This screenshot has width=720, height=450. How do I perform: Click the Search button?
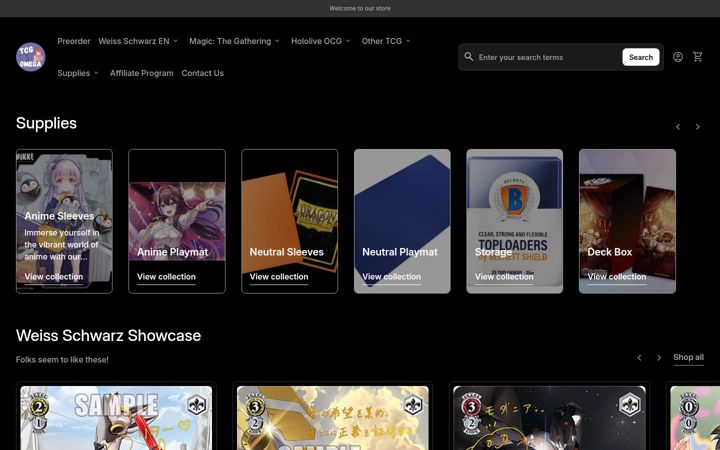pos(641,57)
